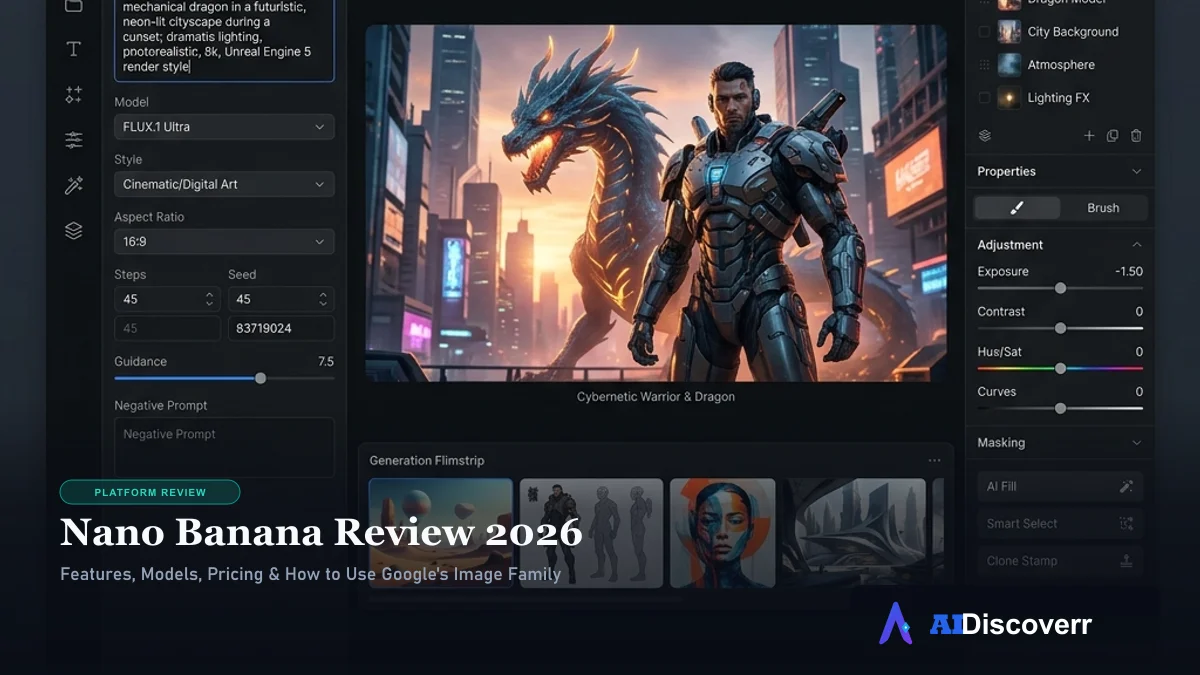Viewport: 1200px width, 675px height.
Task: Open the Style dropdown Cinematic/Digital Art
Action: pos(224,184)
